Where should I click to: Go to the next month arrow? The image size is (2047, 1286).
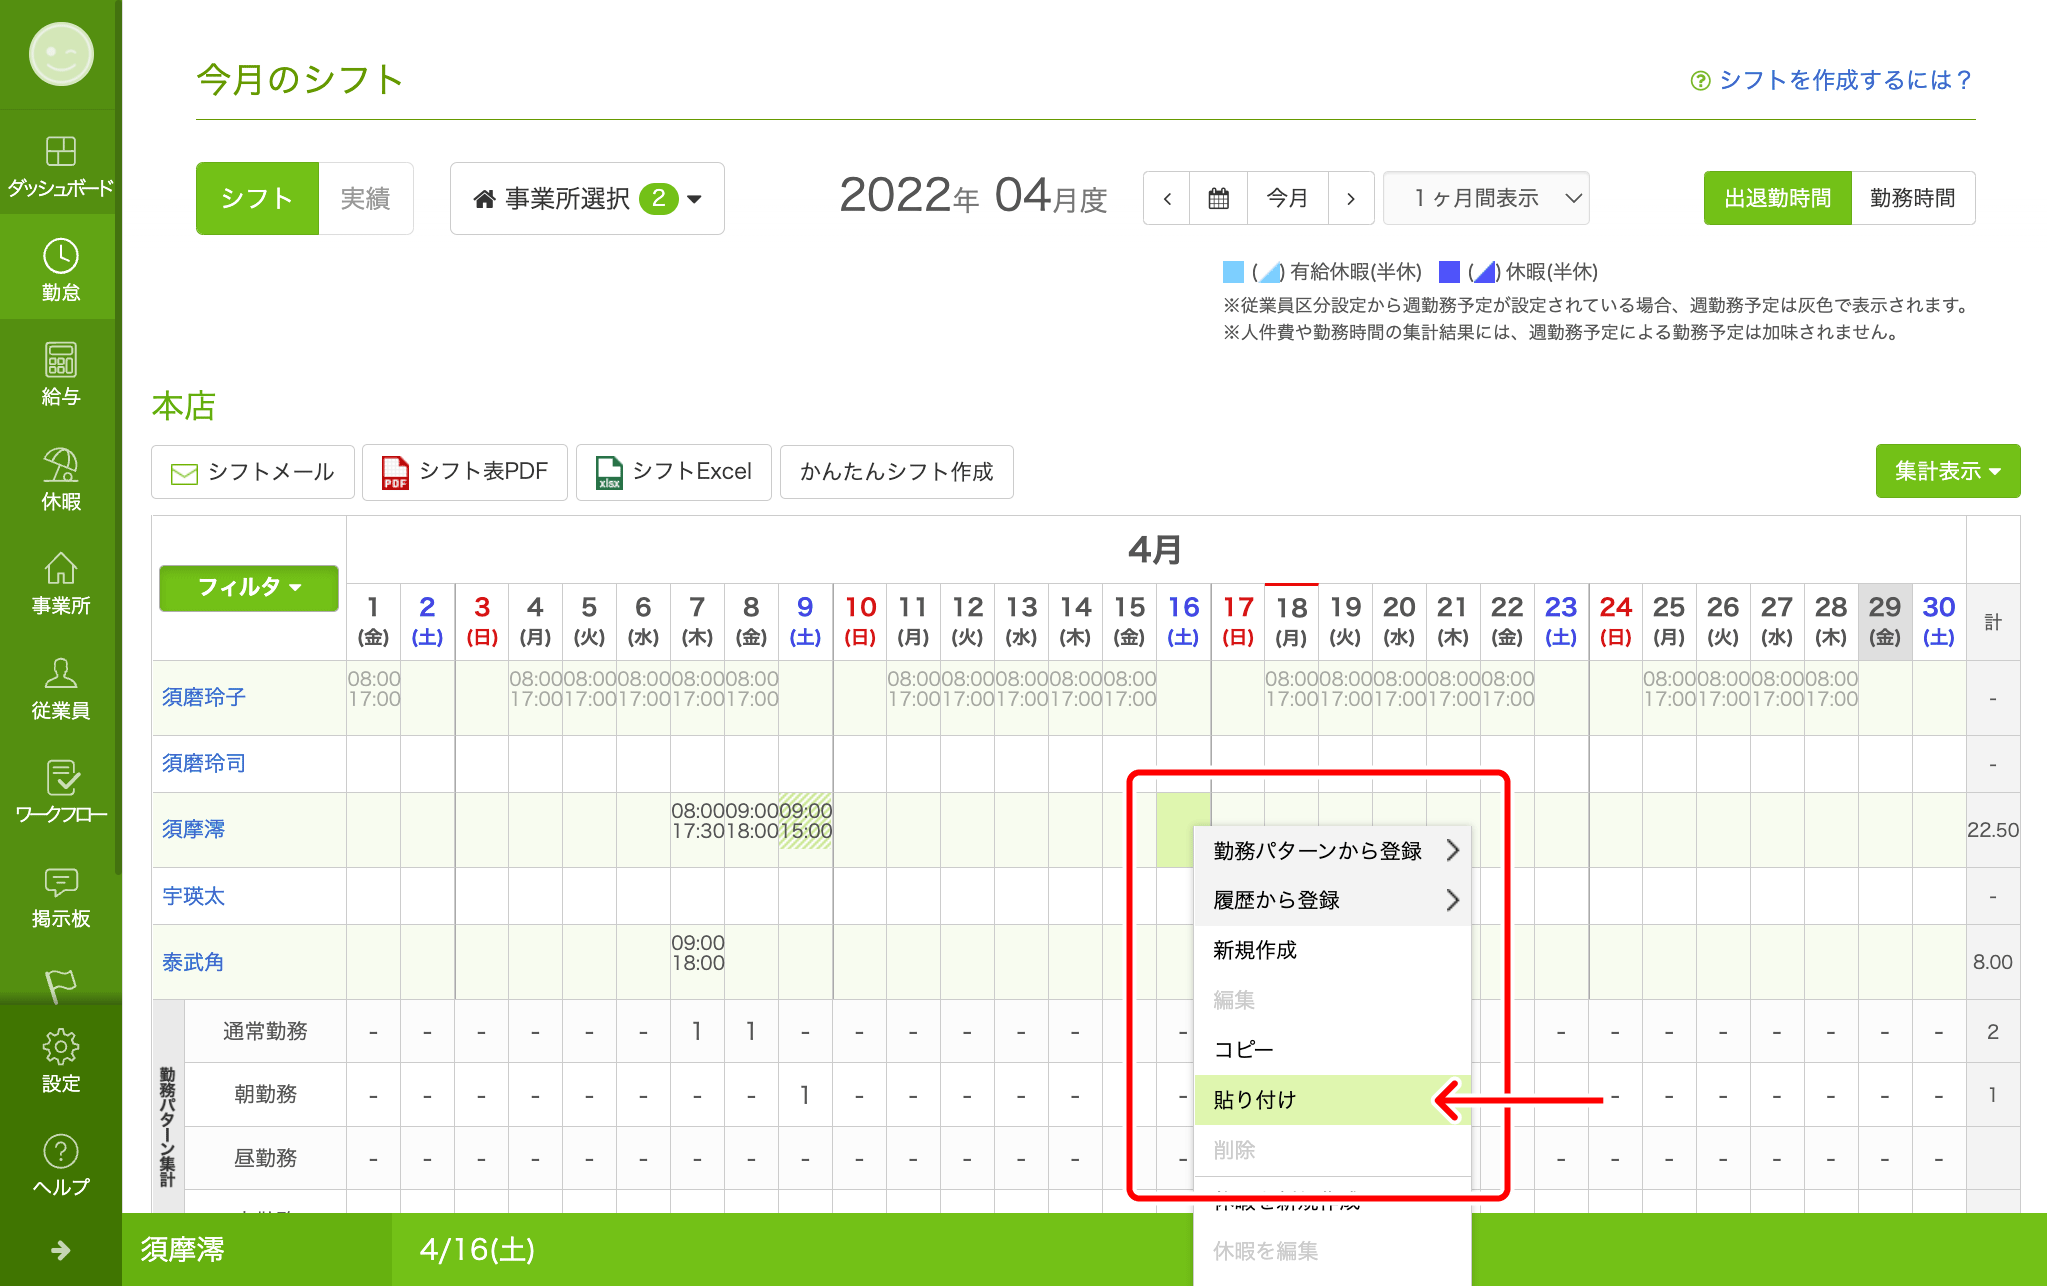(1351, 198)
